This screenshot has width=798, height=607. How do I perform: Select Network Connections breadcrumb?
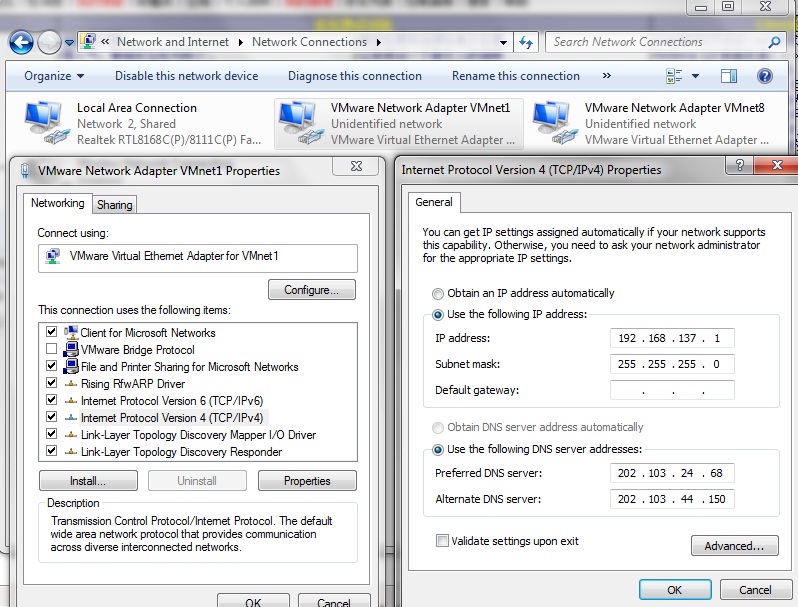point(309,42)
